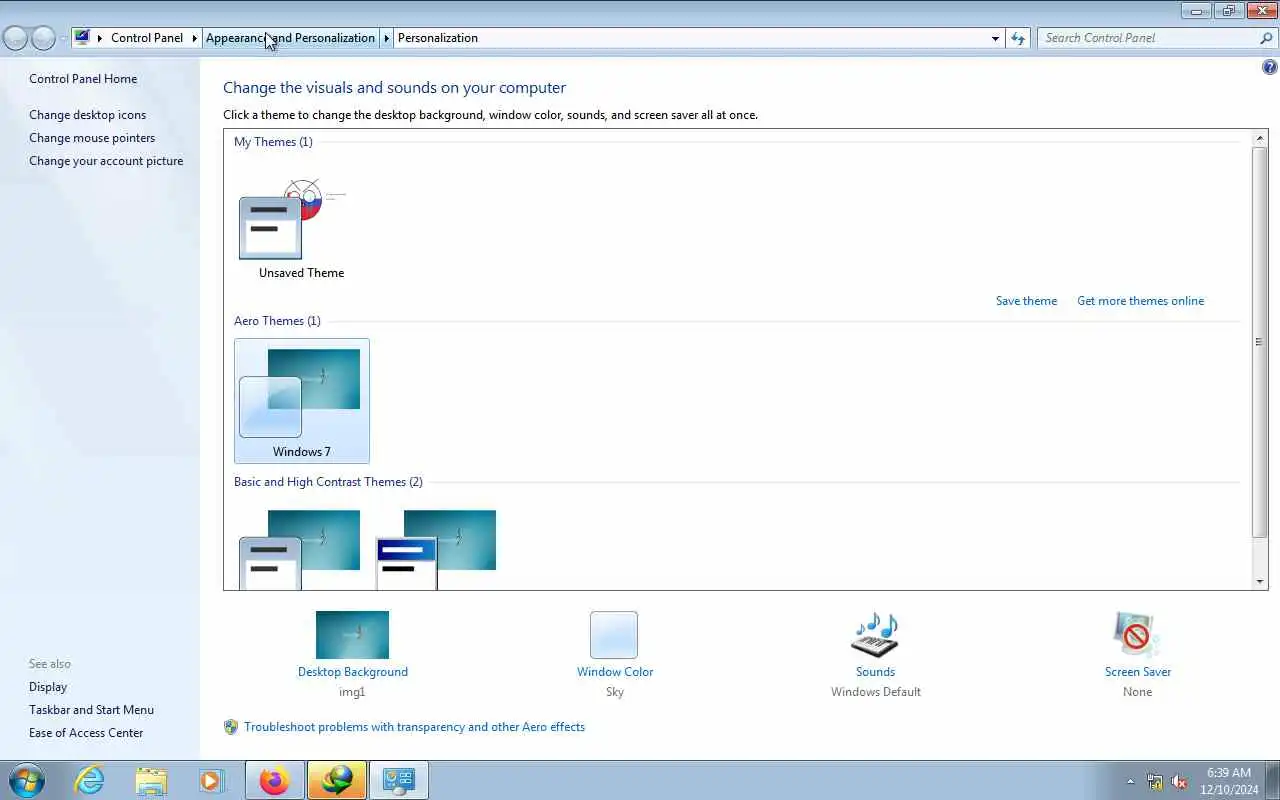Screen dimensions: 1280x800
Task: Show hidden tray icons arrow
Action: (1131, 781)
